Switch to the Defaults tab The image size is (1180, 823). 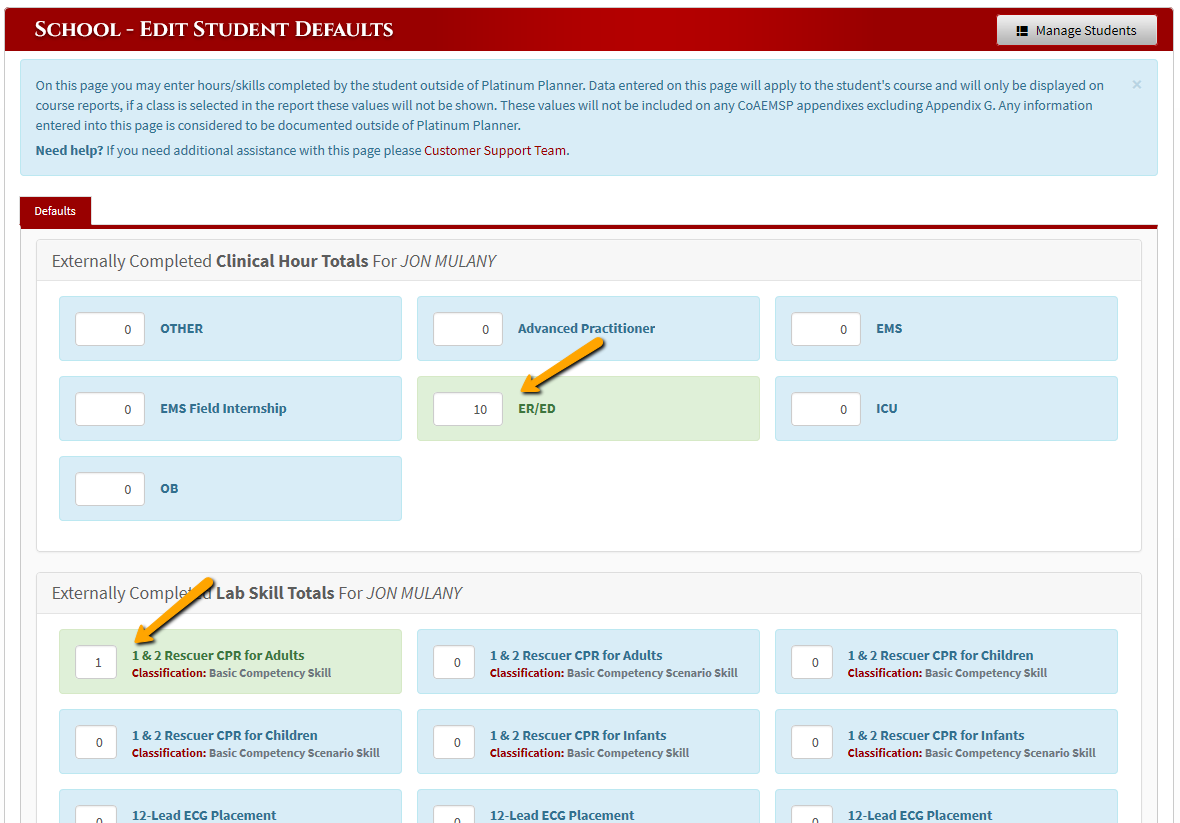tap(54, 211)
